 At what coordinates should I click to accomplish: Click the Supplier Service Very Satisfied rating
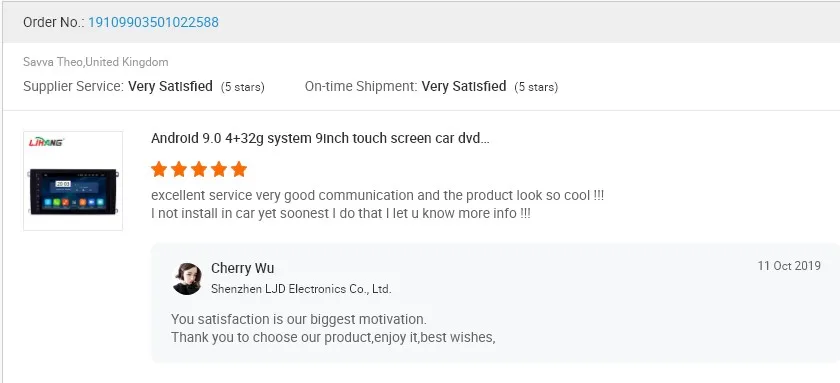(x=144, y=86)
